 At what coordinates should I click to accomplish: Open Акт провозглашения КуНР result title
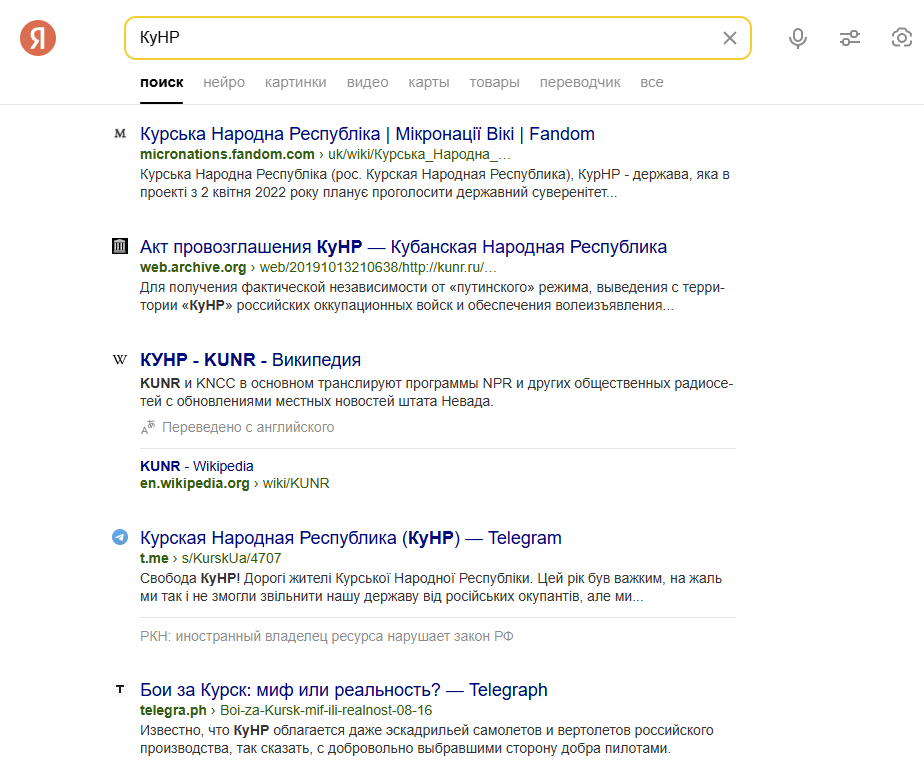pyautogui.click(x=403, y=247)
